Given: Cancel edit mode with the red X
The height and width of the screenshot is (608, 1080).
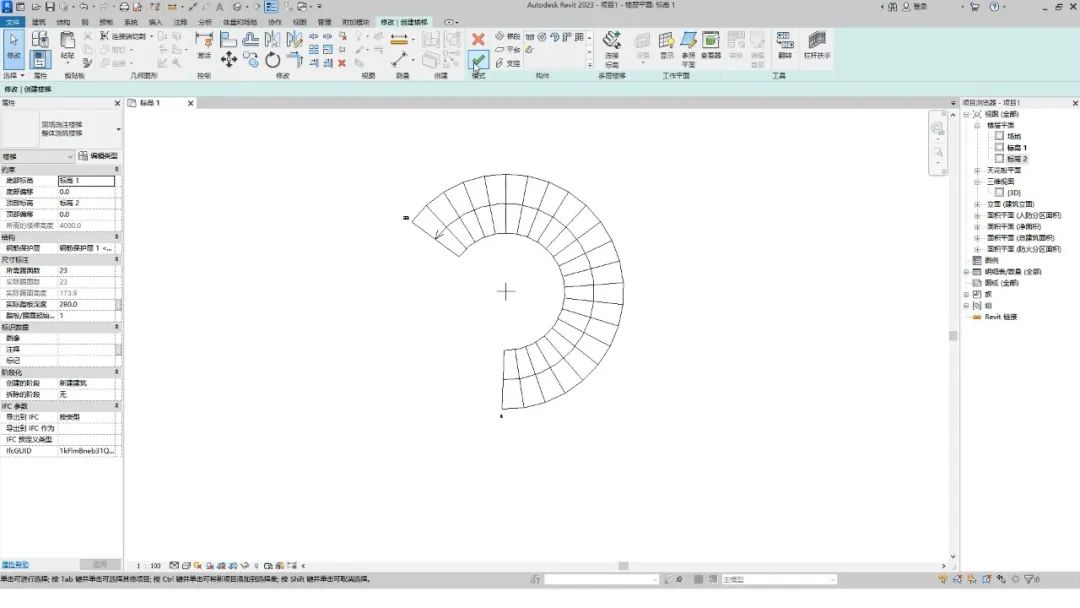Looking at the screenshot, I should click(x=478, y=39).
